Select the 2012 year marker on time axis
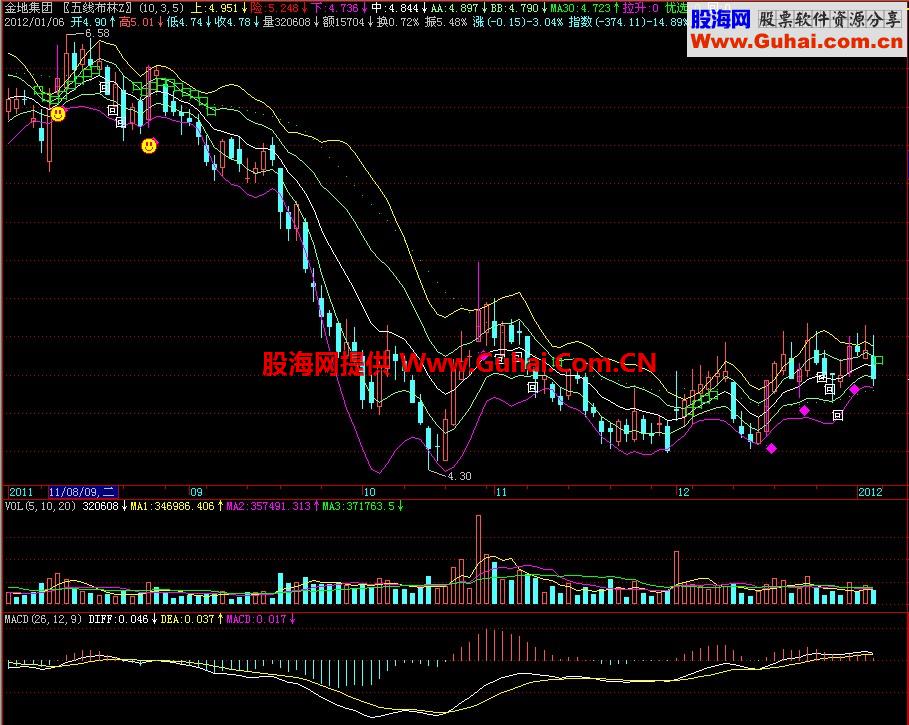Screen dimensions: 909x725 pyautogui.click(x=870, y=492)
